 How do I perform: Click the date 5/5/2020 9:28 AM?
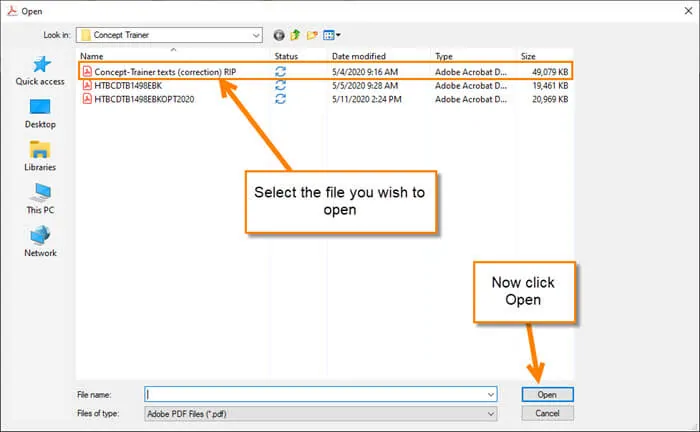point(365,86)
